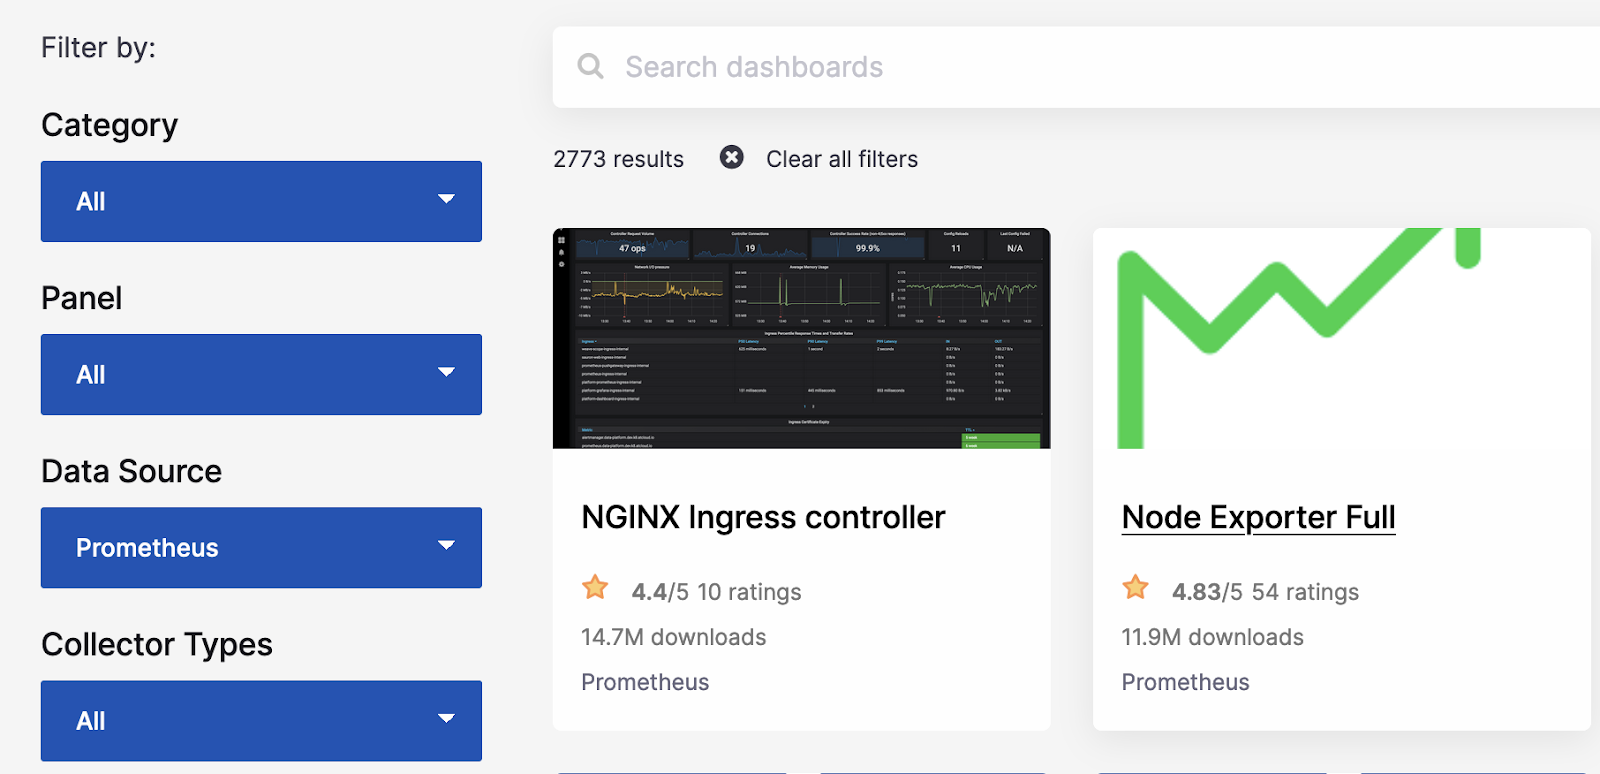The width and height of the screenshot is (1600, 774).
Task: Click the 14.7M downloads text
Action: pyautogui.click(x=674, y=637)
